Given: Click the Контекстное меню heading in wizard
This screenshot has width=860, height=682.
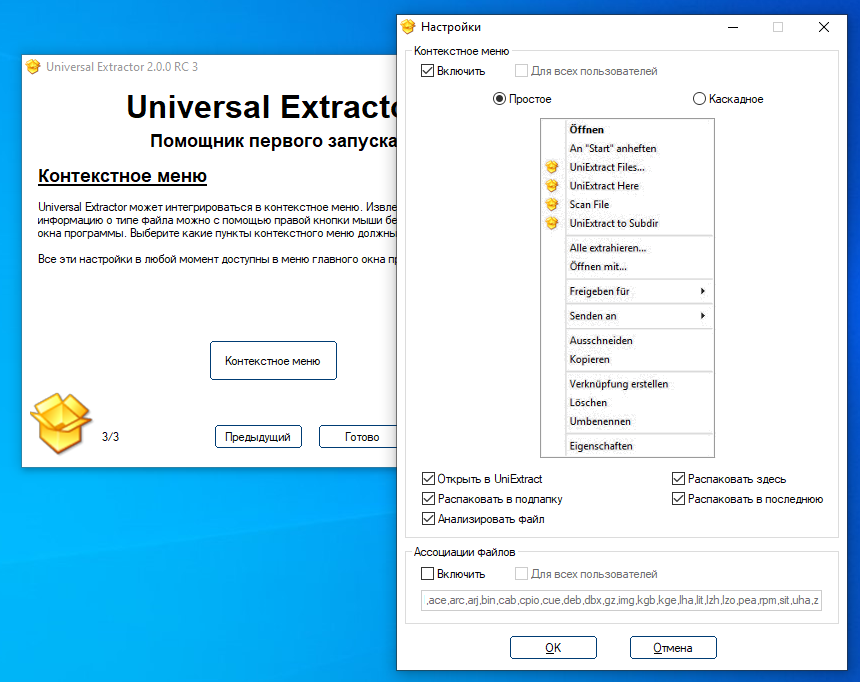Looking at the screenshot, I should pos(122,176).
